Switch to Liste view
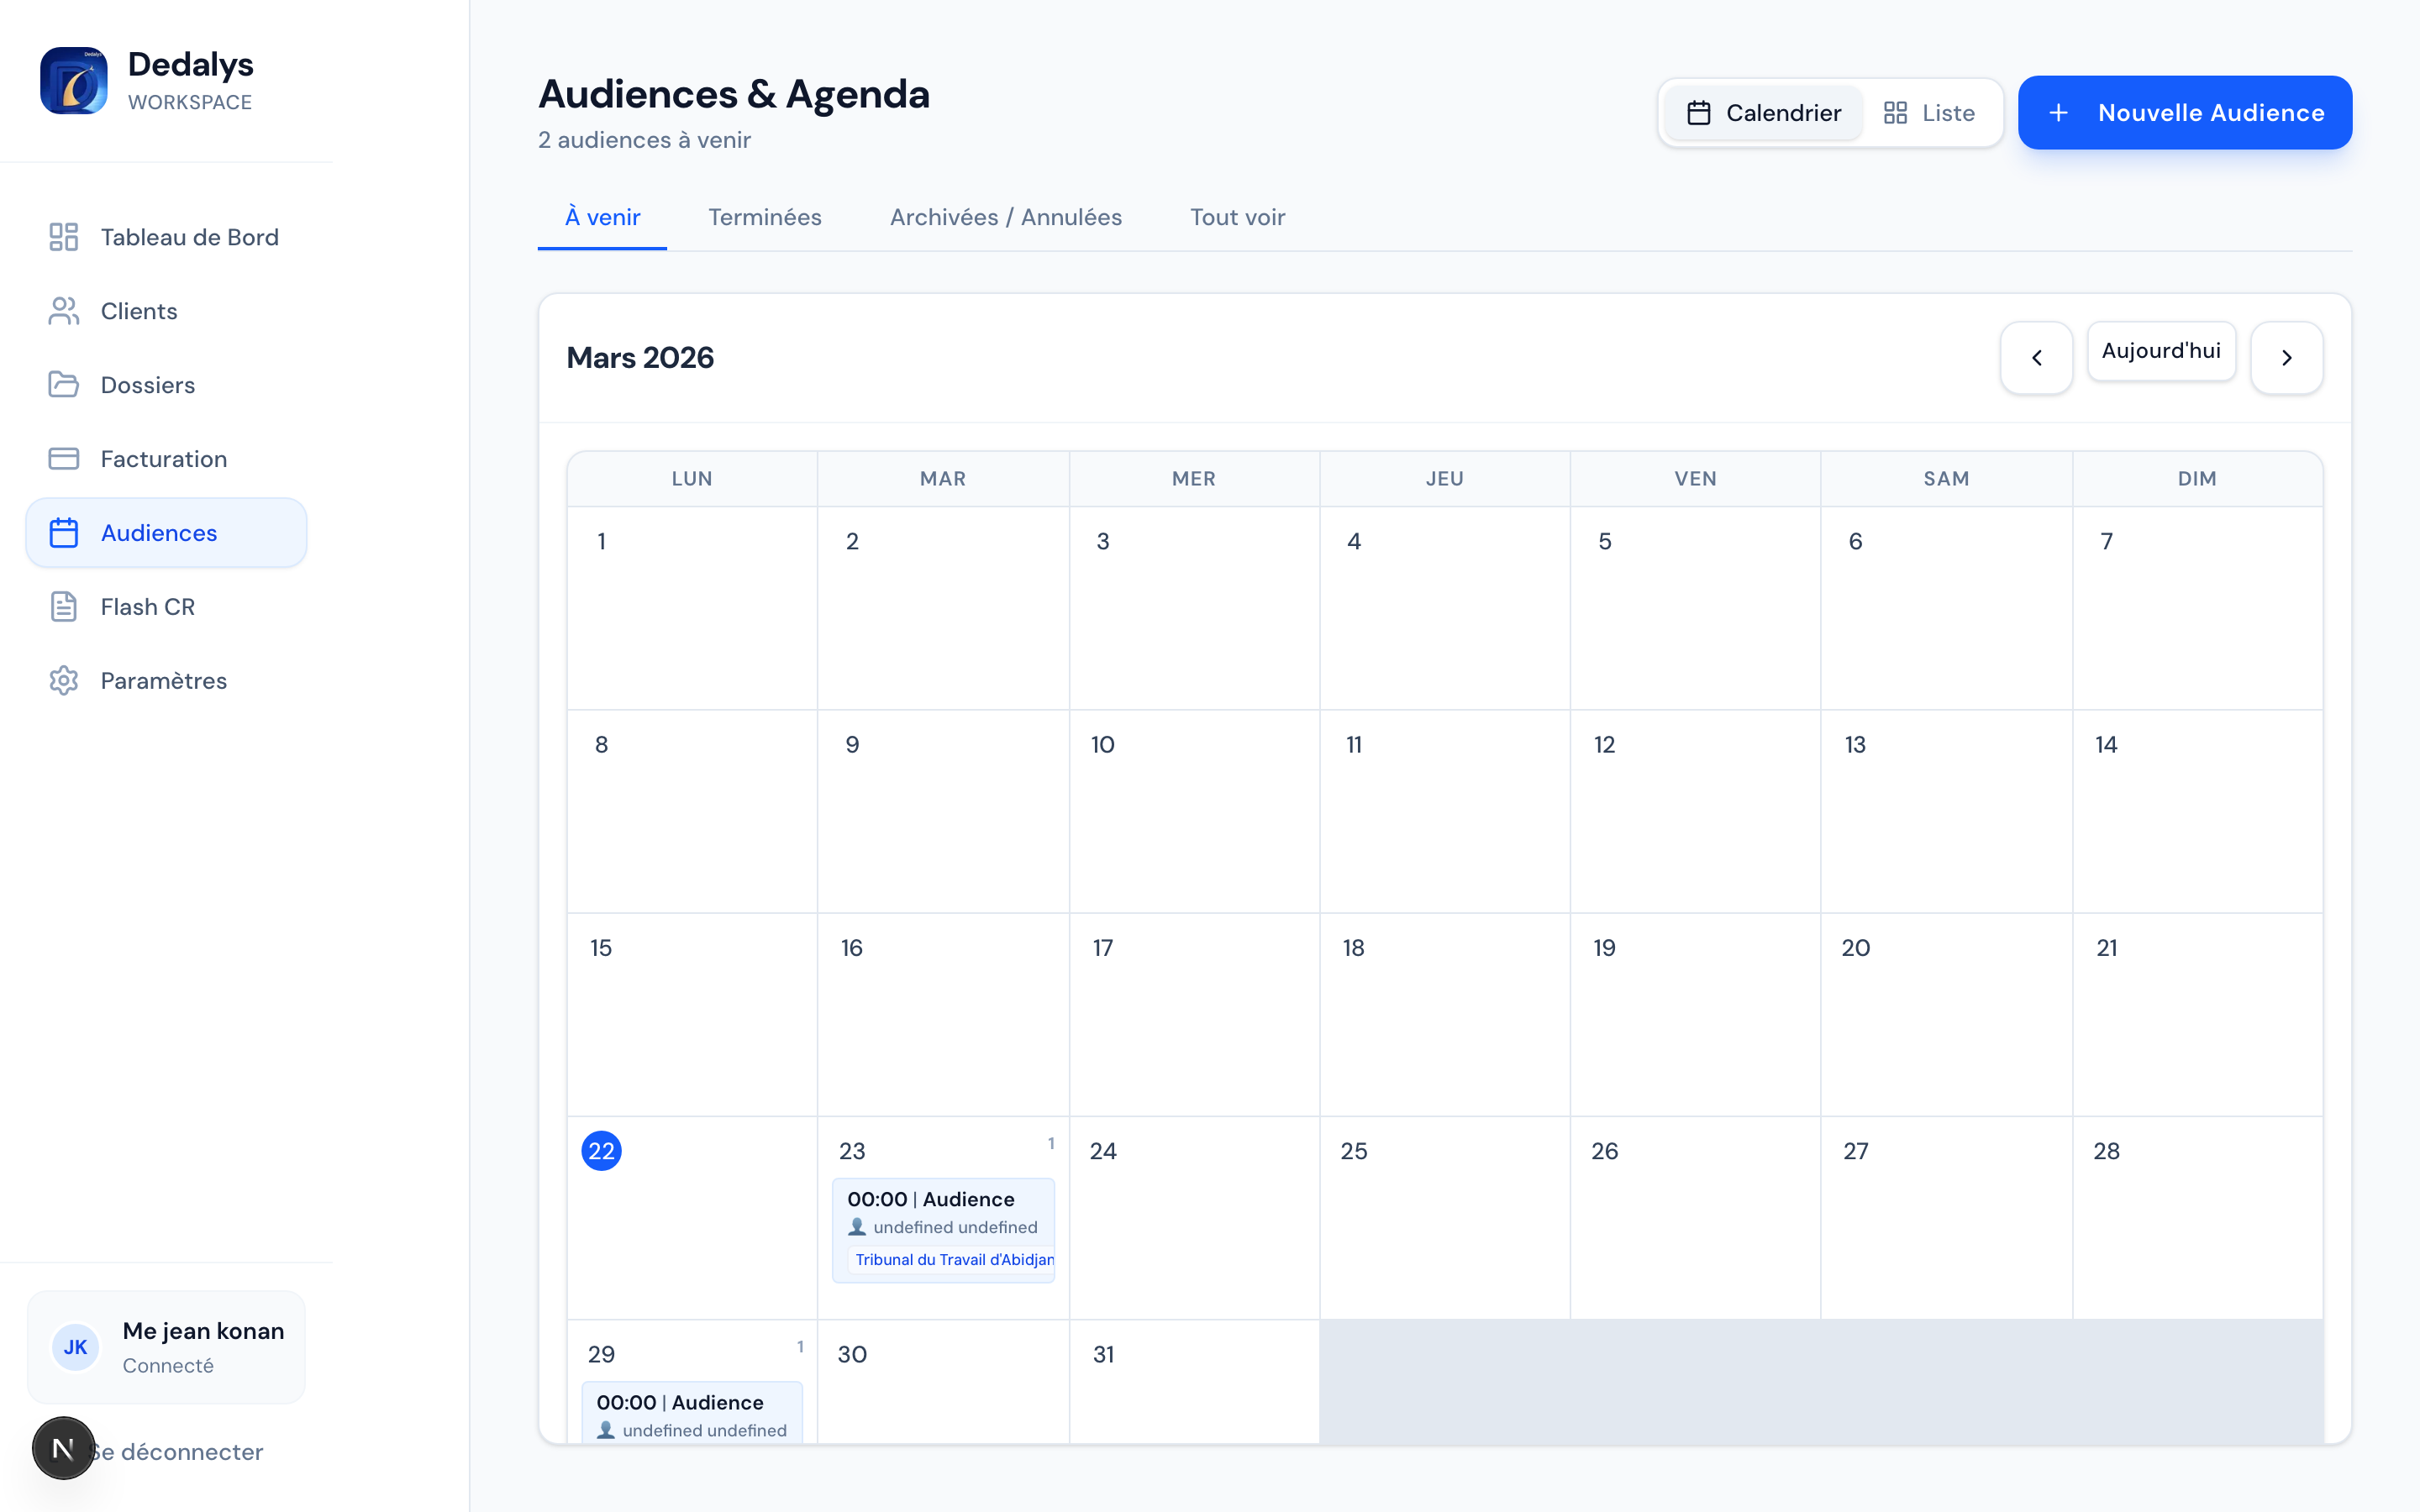This screenshot has height=1512, width=2420. tap(1930, 112)
